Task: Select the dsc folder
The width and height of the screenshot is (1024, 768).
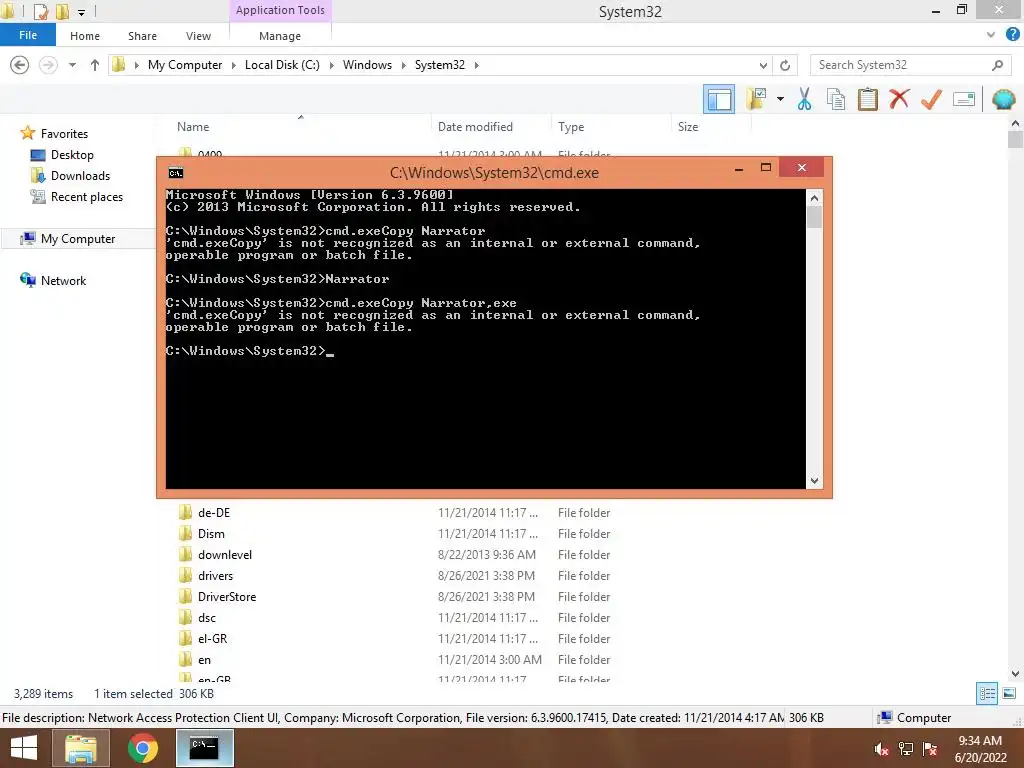Action: 207,617
